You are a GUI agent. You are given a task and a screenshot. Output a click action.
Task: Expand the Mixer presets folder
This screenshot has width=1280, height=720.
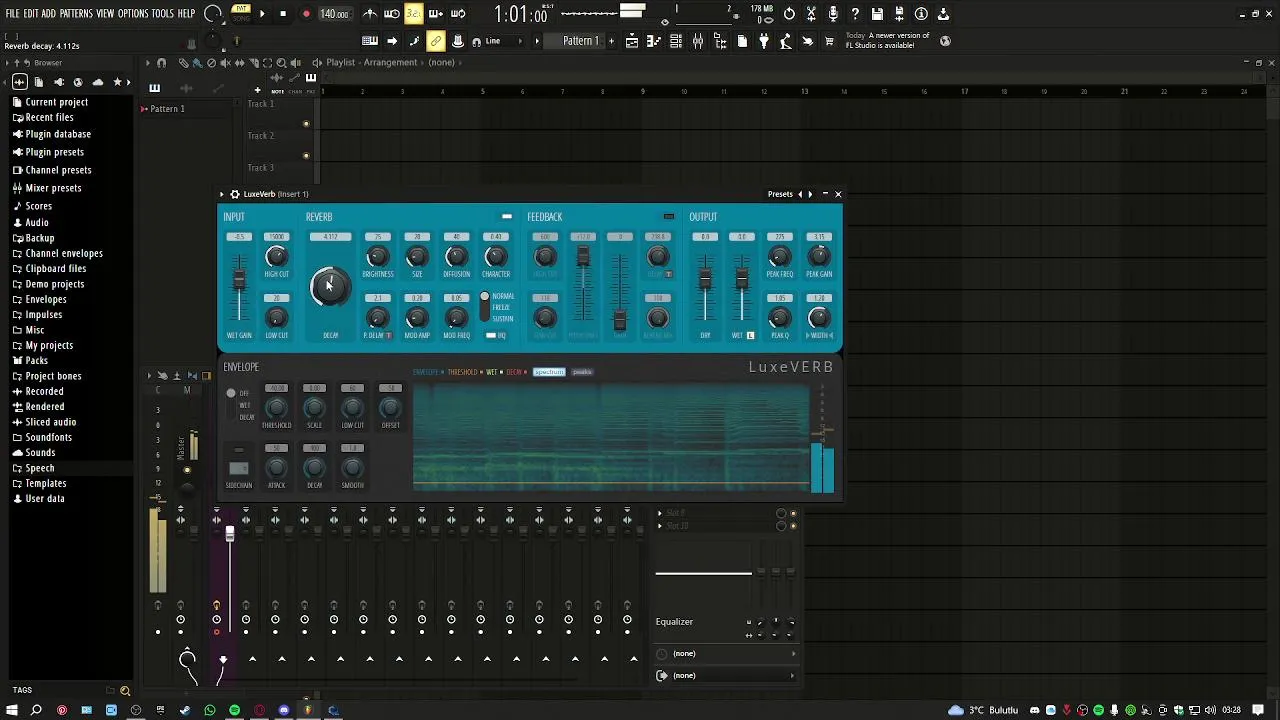53,188
